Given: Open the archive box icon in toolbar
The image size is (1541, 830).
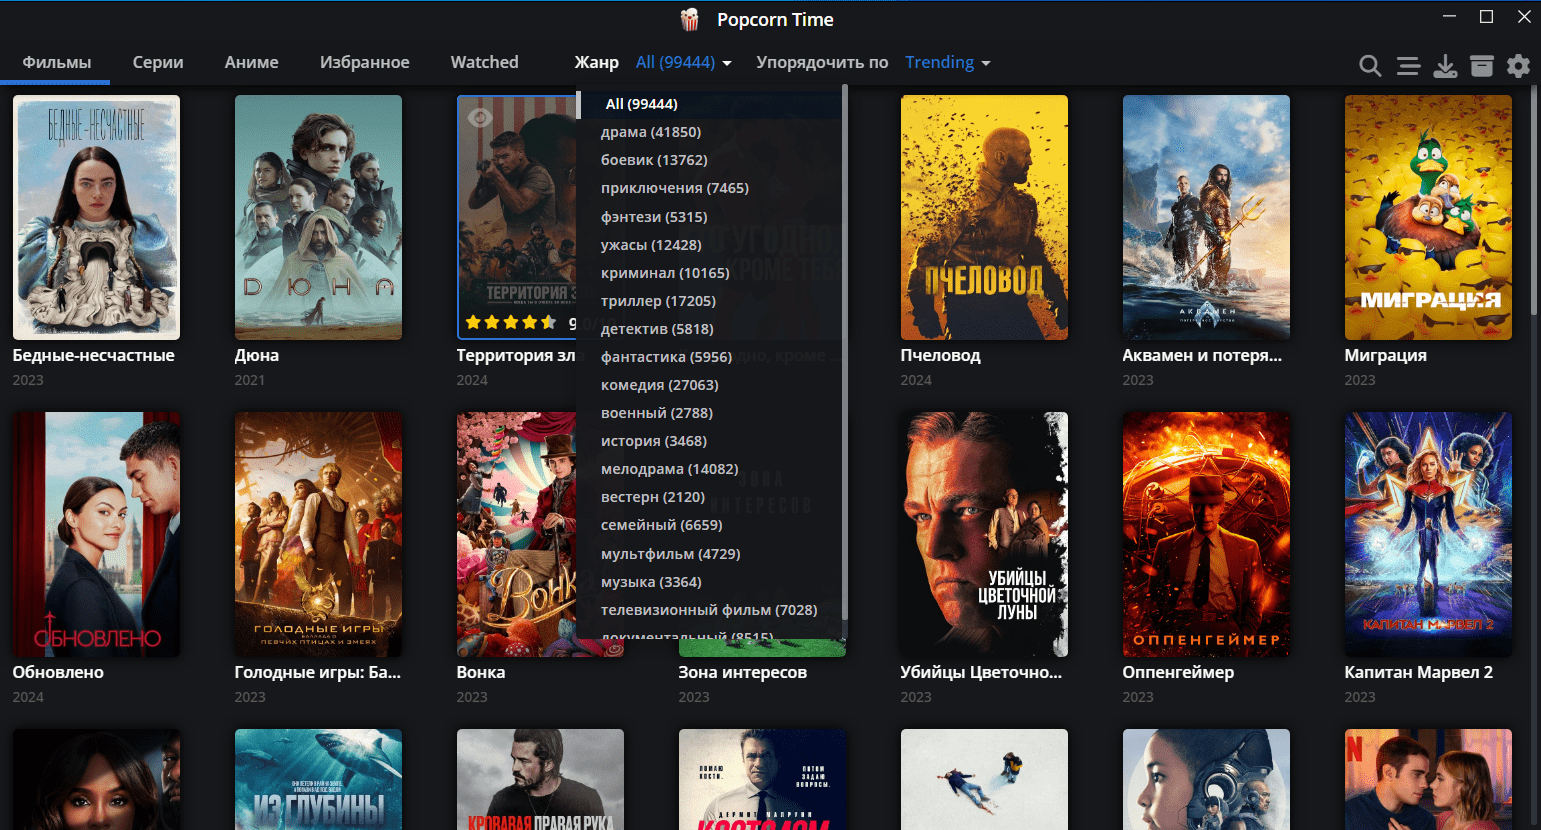Looking at the screenshot, I should click(1482, 66).
